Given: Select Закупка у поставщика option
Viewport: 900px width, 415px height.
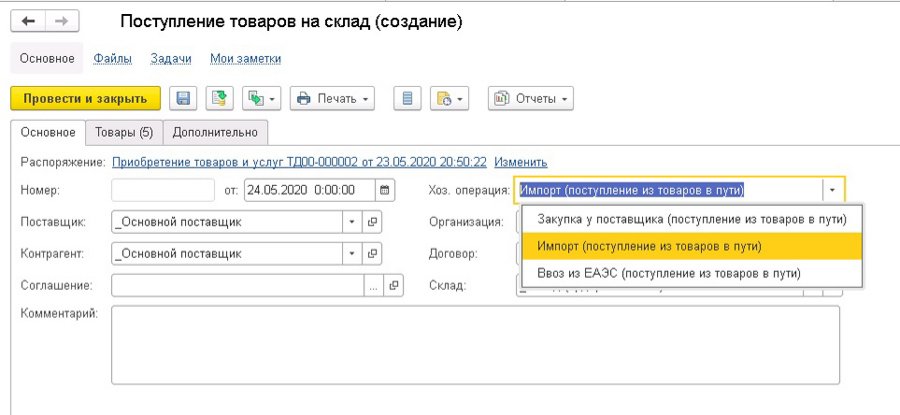Looking at the screenshot, I should click(691, 219).
